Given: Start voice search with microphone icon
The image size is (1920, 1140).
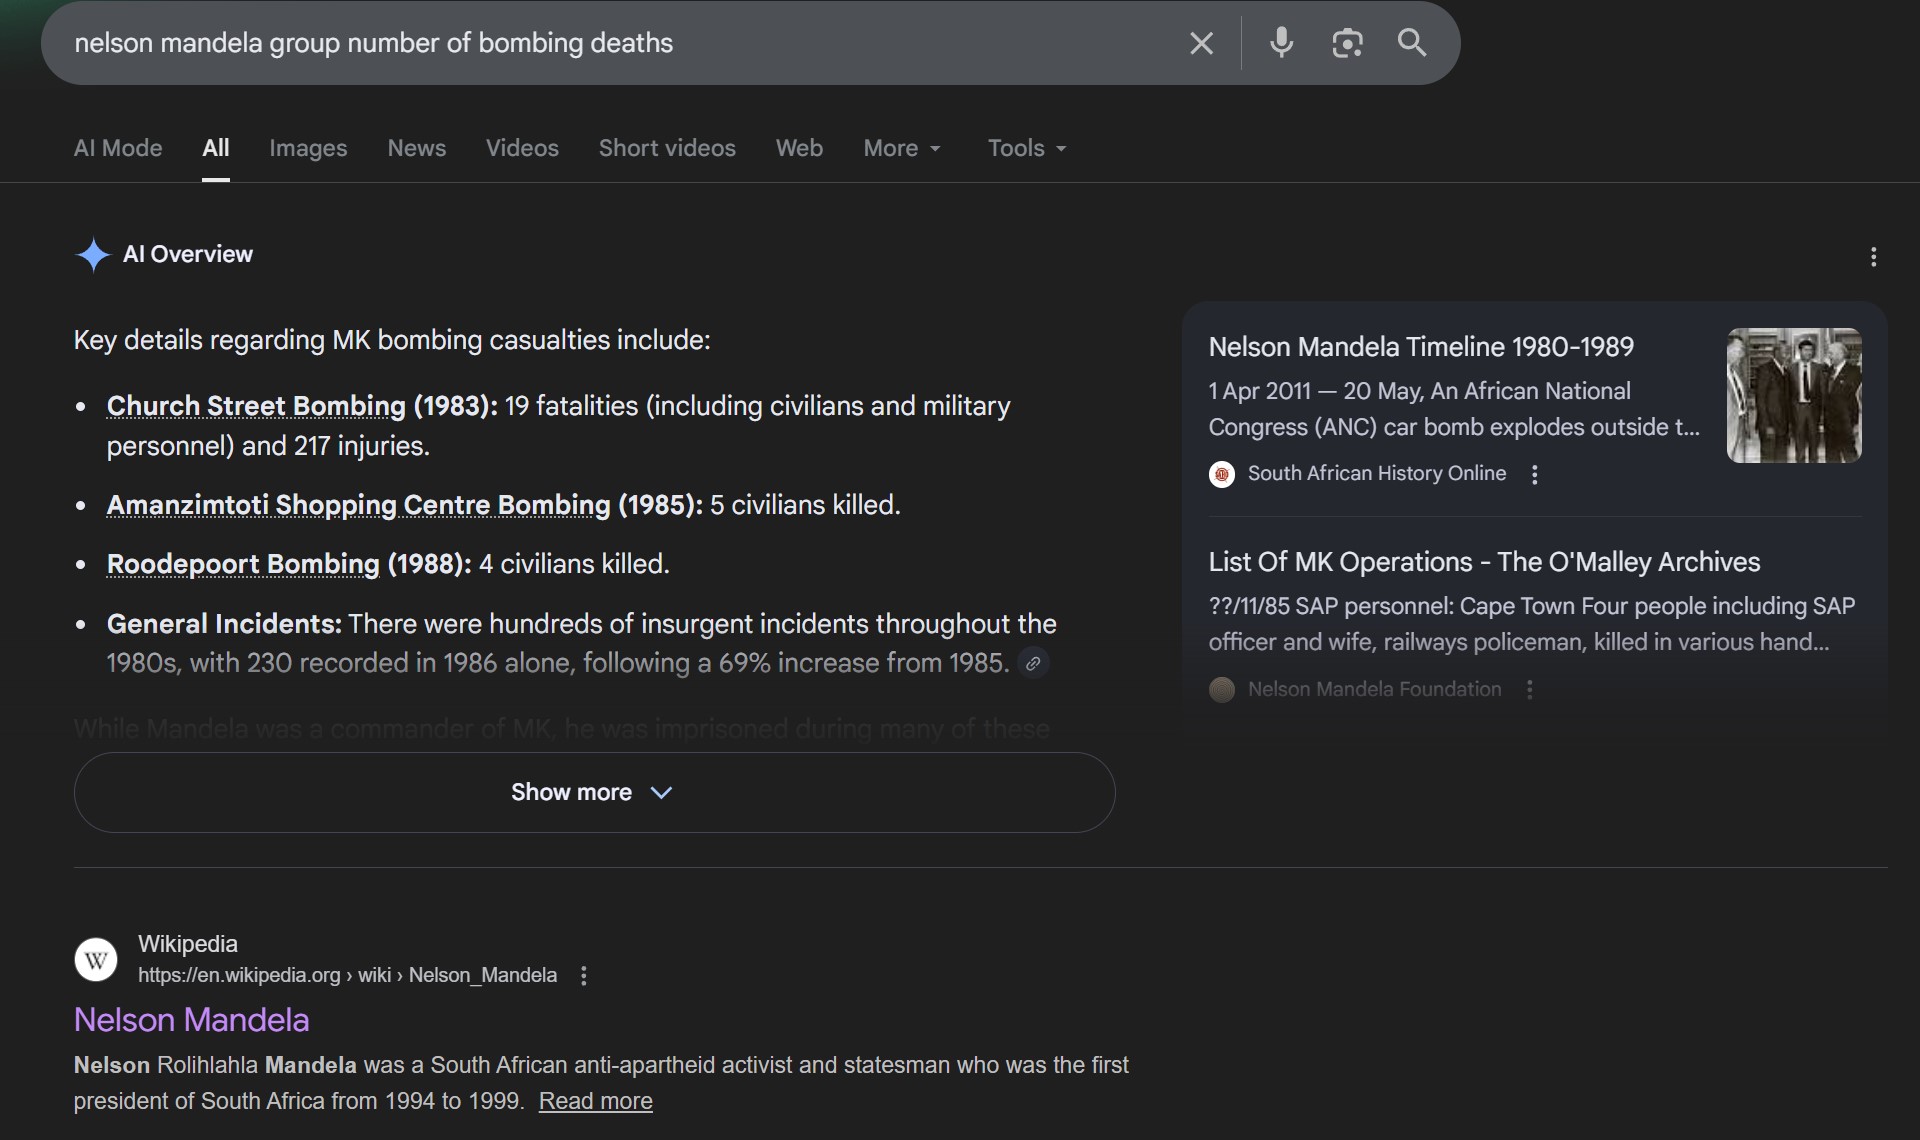Looking at the screenshot, I should pyautogui.click(x=1281, y=43).
